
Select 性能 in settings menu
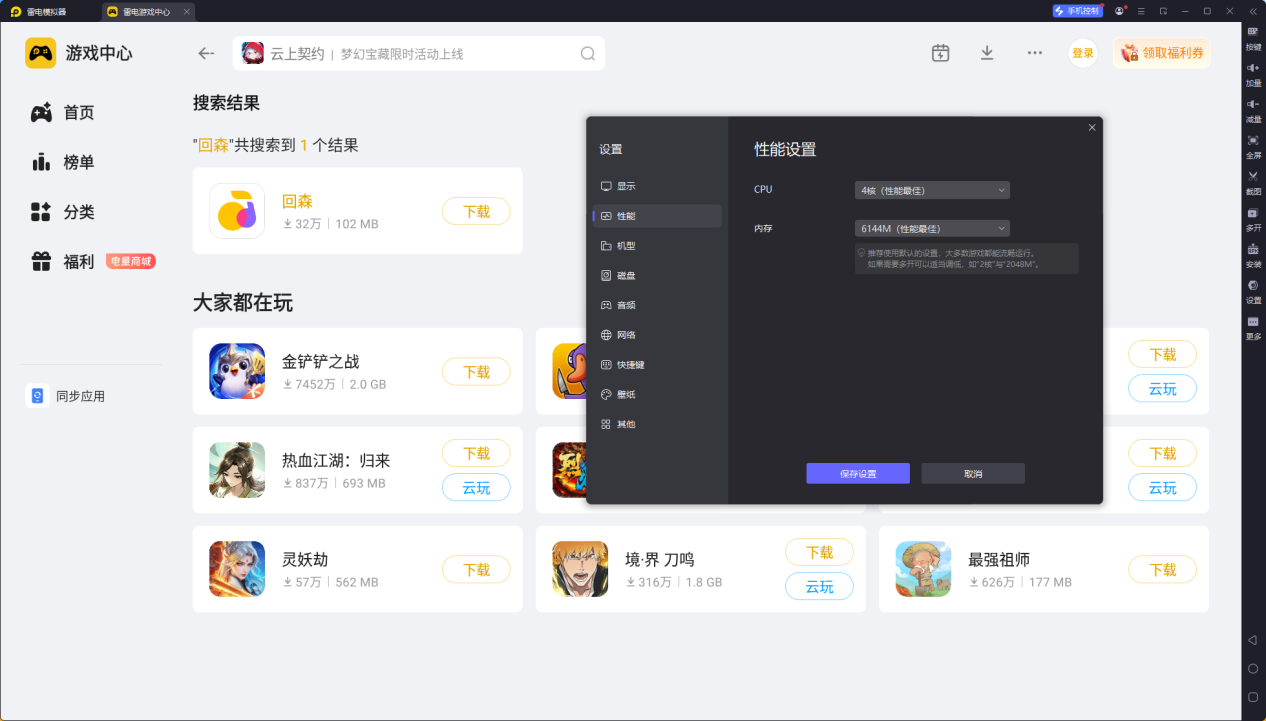(657, 216)
